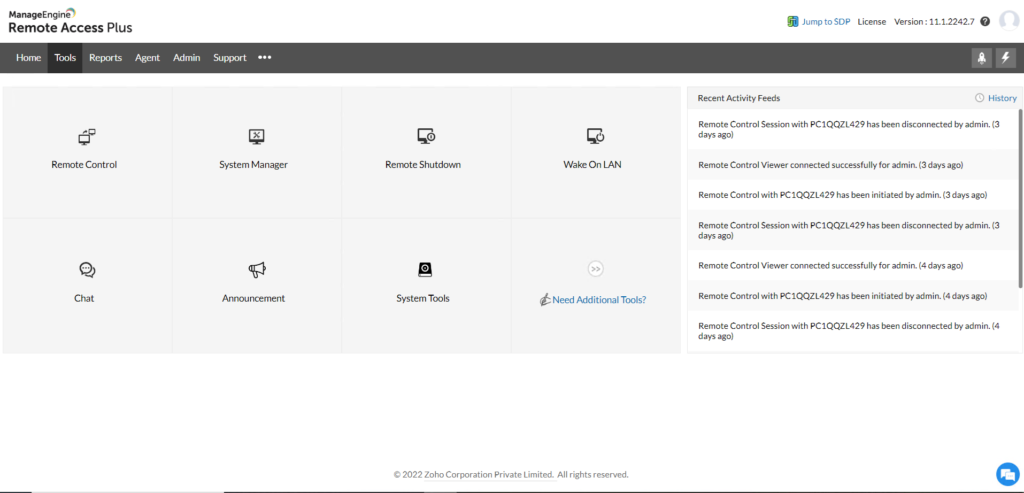The width and height of the screenshot is (1024, 493).
Task: Click the rocket quick launch icon
Action: (981, 57)
